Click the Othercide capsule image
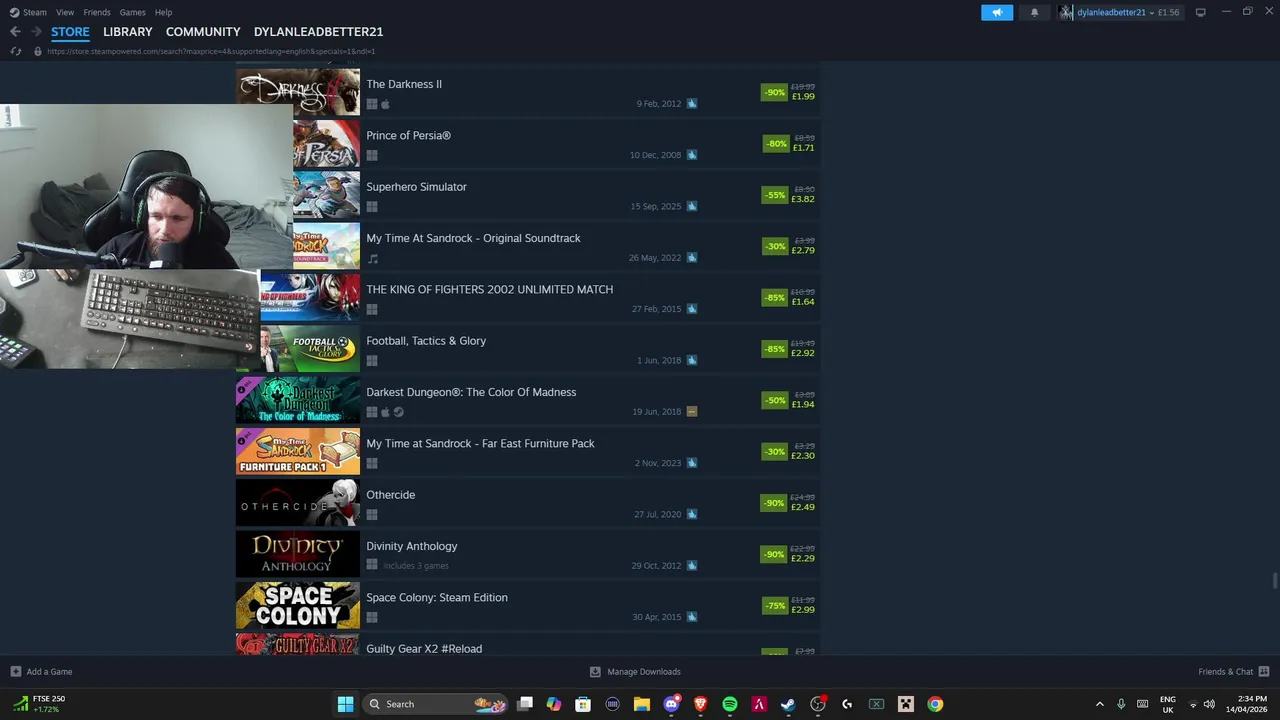 (298, 503)
